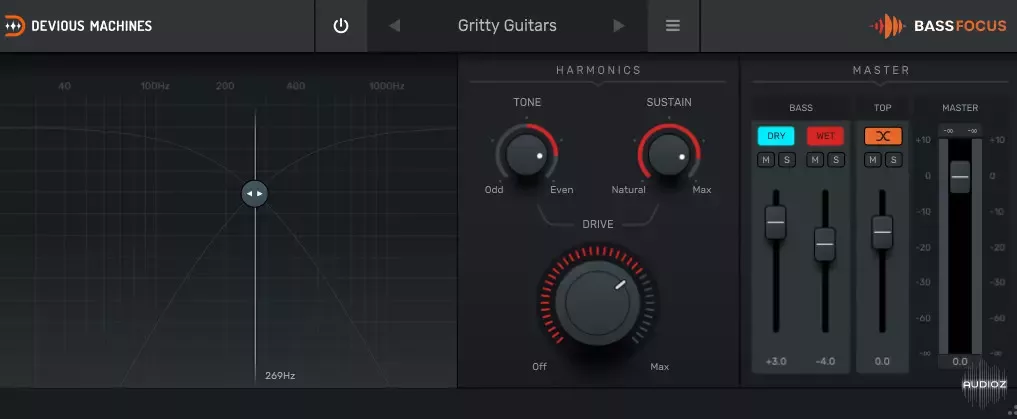Toggle the bass DRY button
The image size is (1017, 419).
(x=776, y=136)
